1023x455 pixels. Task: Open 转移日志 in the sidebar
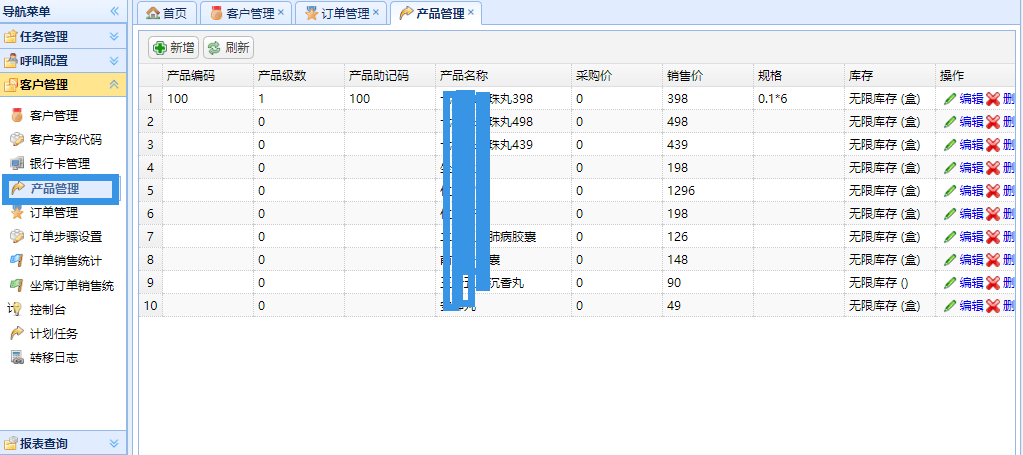pos(54,357)
